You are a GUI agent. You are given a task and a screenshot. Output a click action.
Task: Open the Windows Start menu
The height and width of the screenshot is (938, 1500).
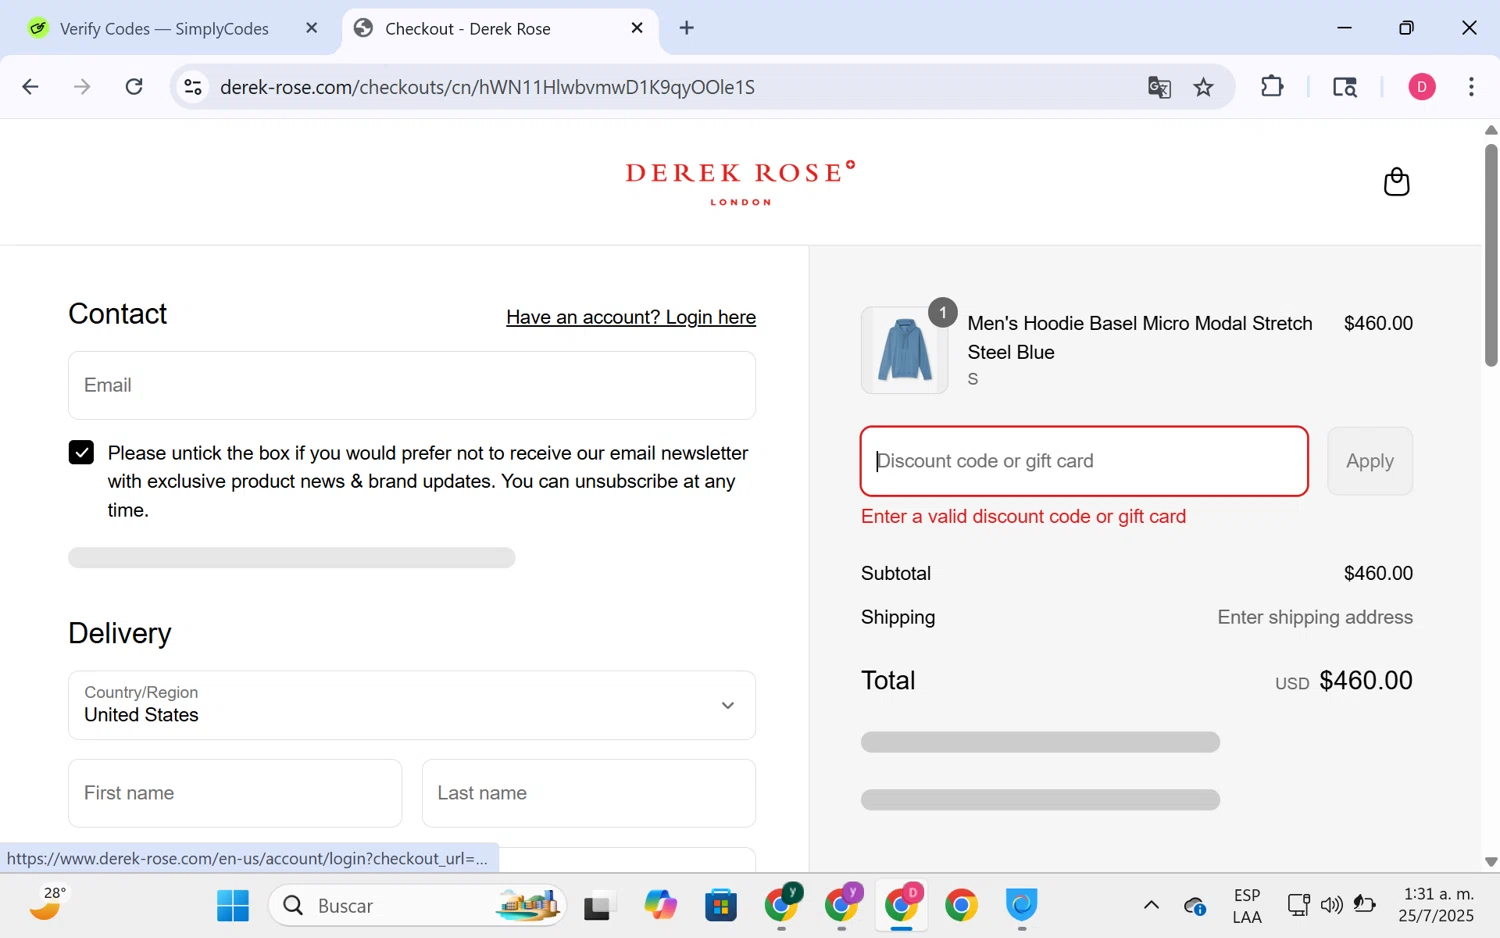233,906
